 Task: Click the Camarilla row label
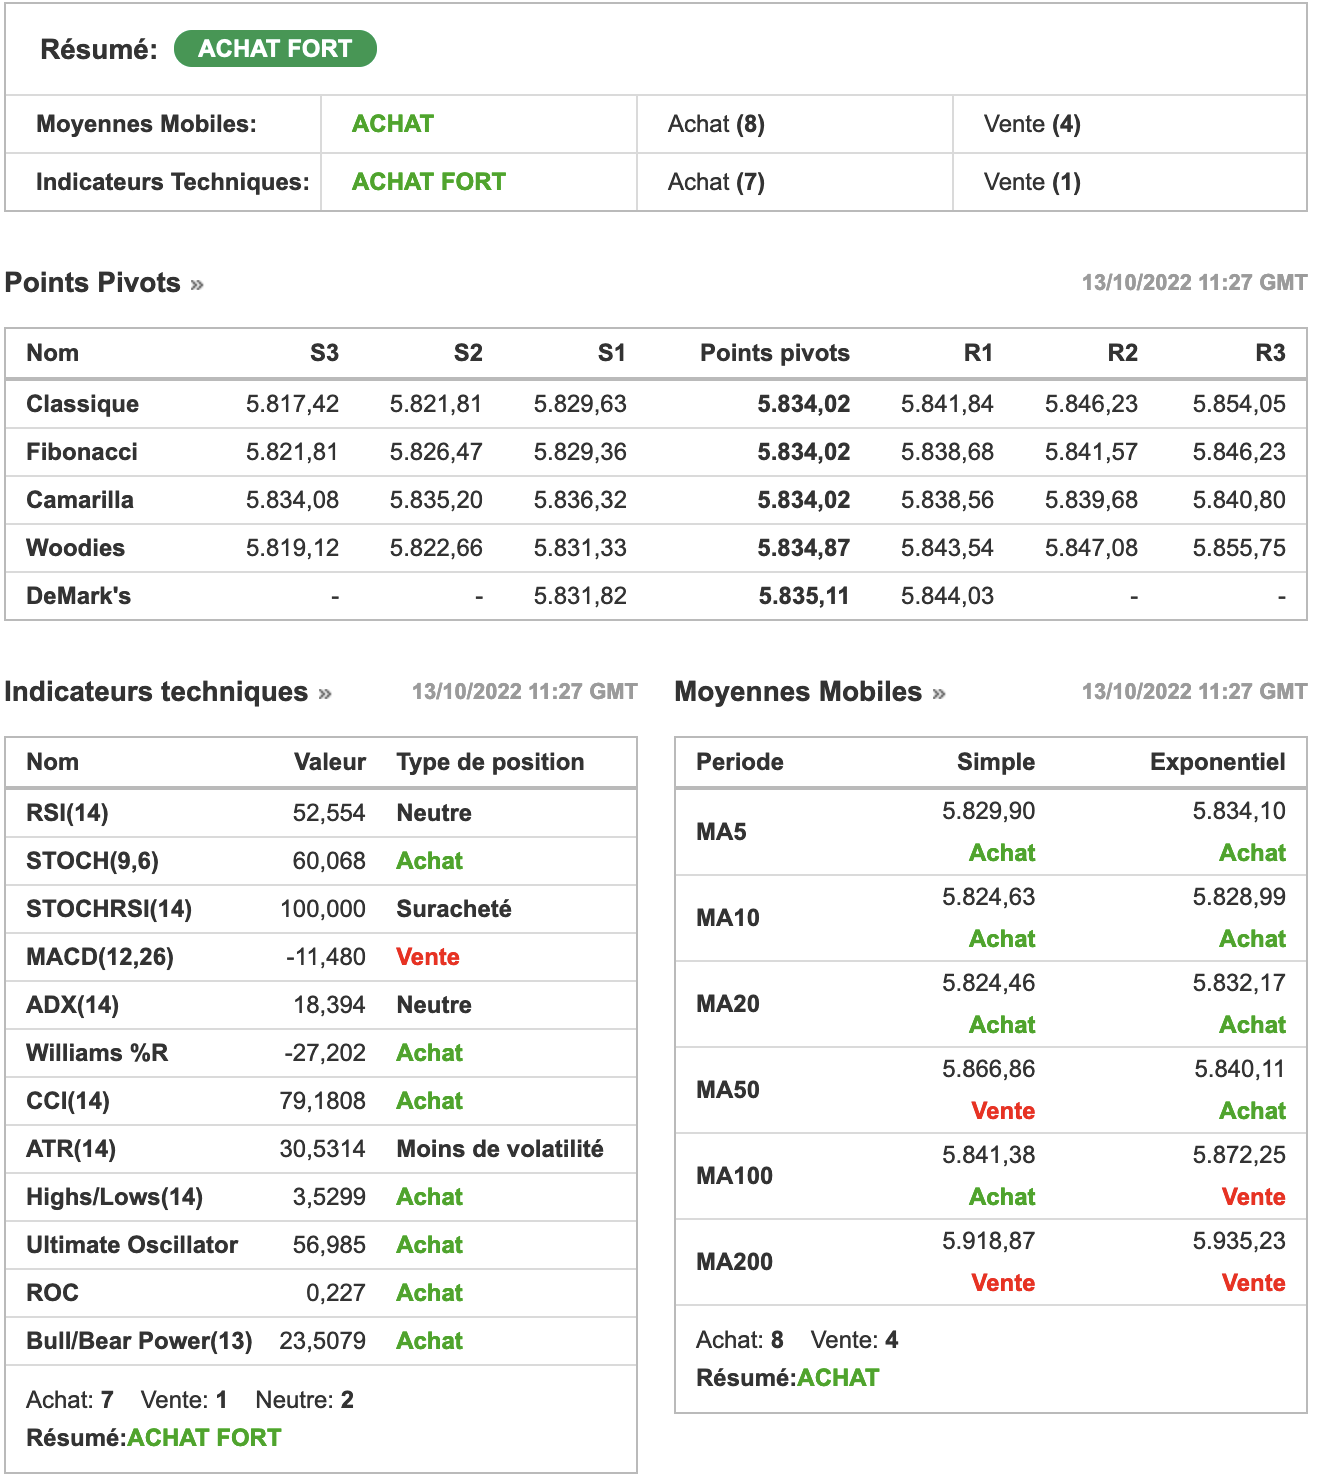pos(80,500)
